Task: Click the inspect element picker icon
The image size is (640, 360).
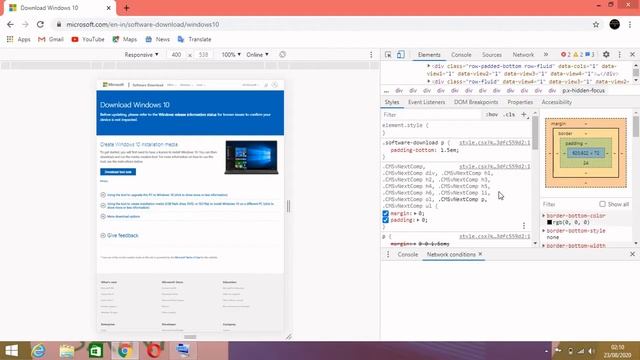Action: (x=388, y=55)
